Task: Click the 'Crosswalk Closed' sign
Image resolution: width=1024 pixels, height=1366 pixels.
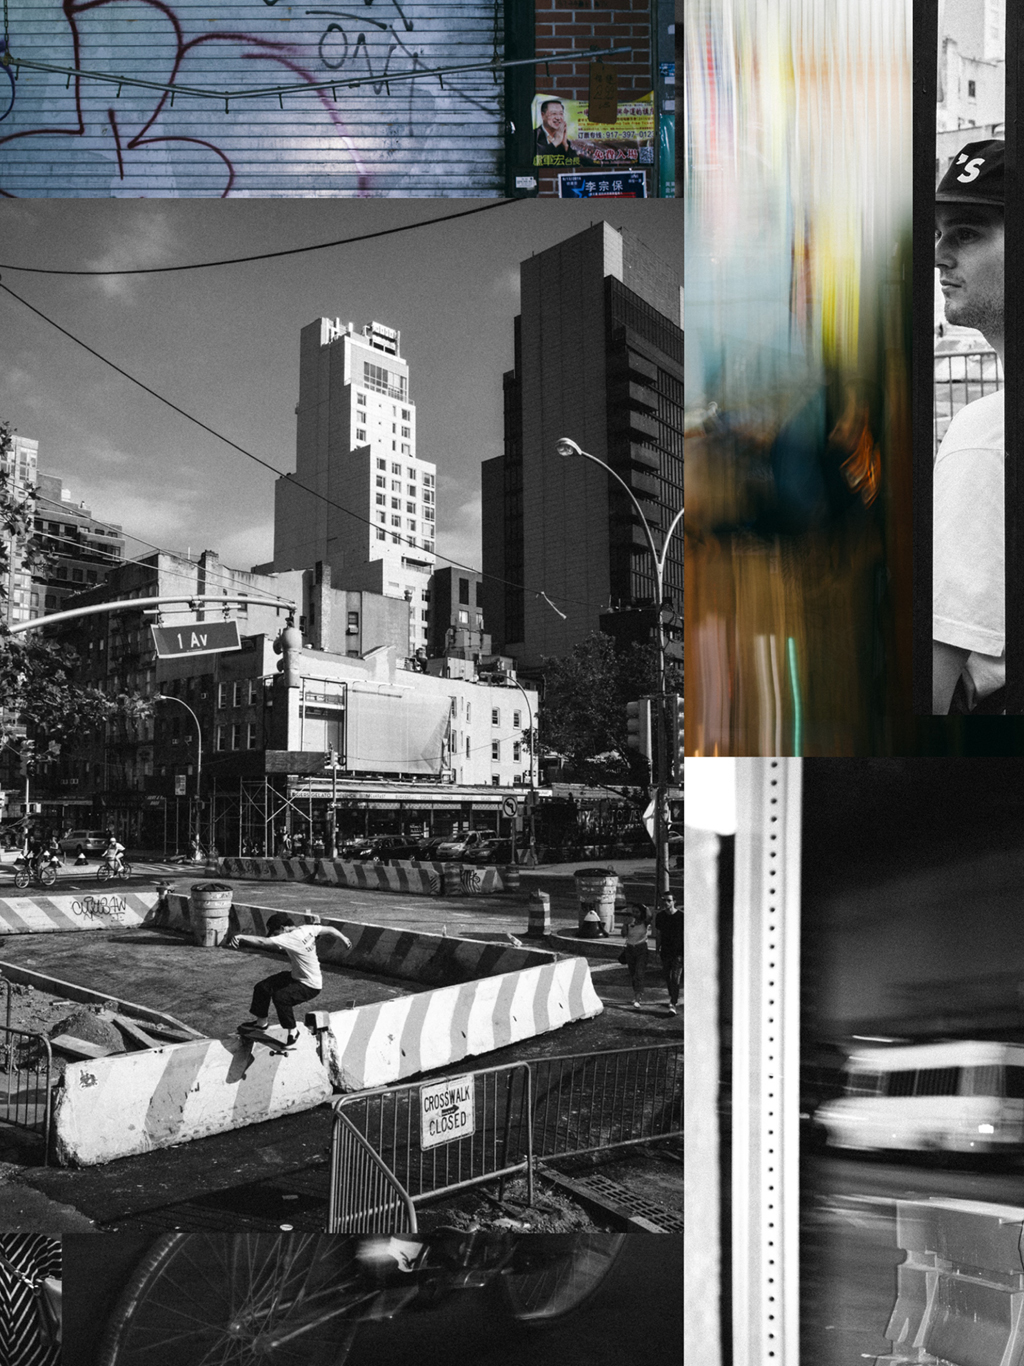Action: tap(447, 1112)
